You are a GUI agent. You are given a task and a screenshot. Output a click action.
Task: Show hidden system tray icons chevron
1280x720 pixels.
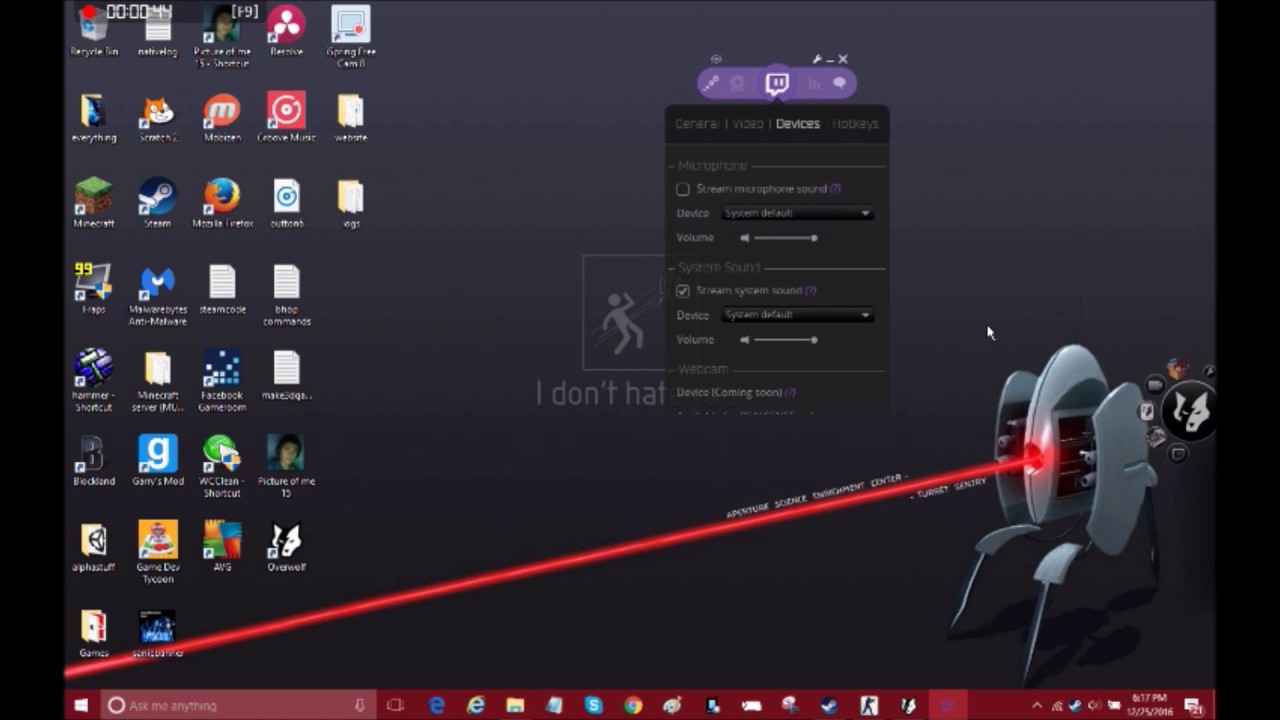[x=1036, y=705]
